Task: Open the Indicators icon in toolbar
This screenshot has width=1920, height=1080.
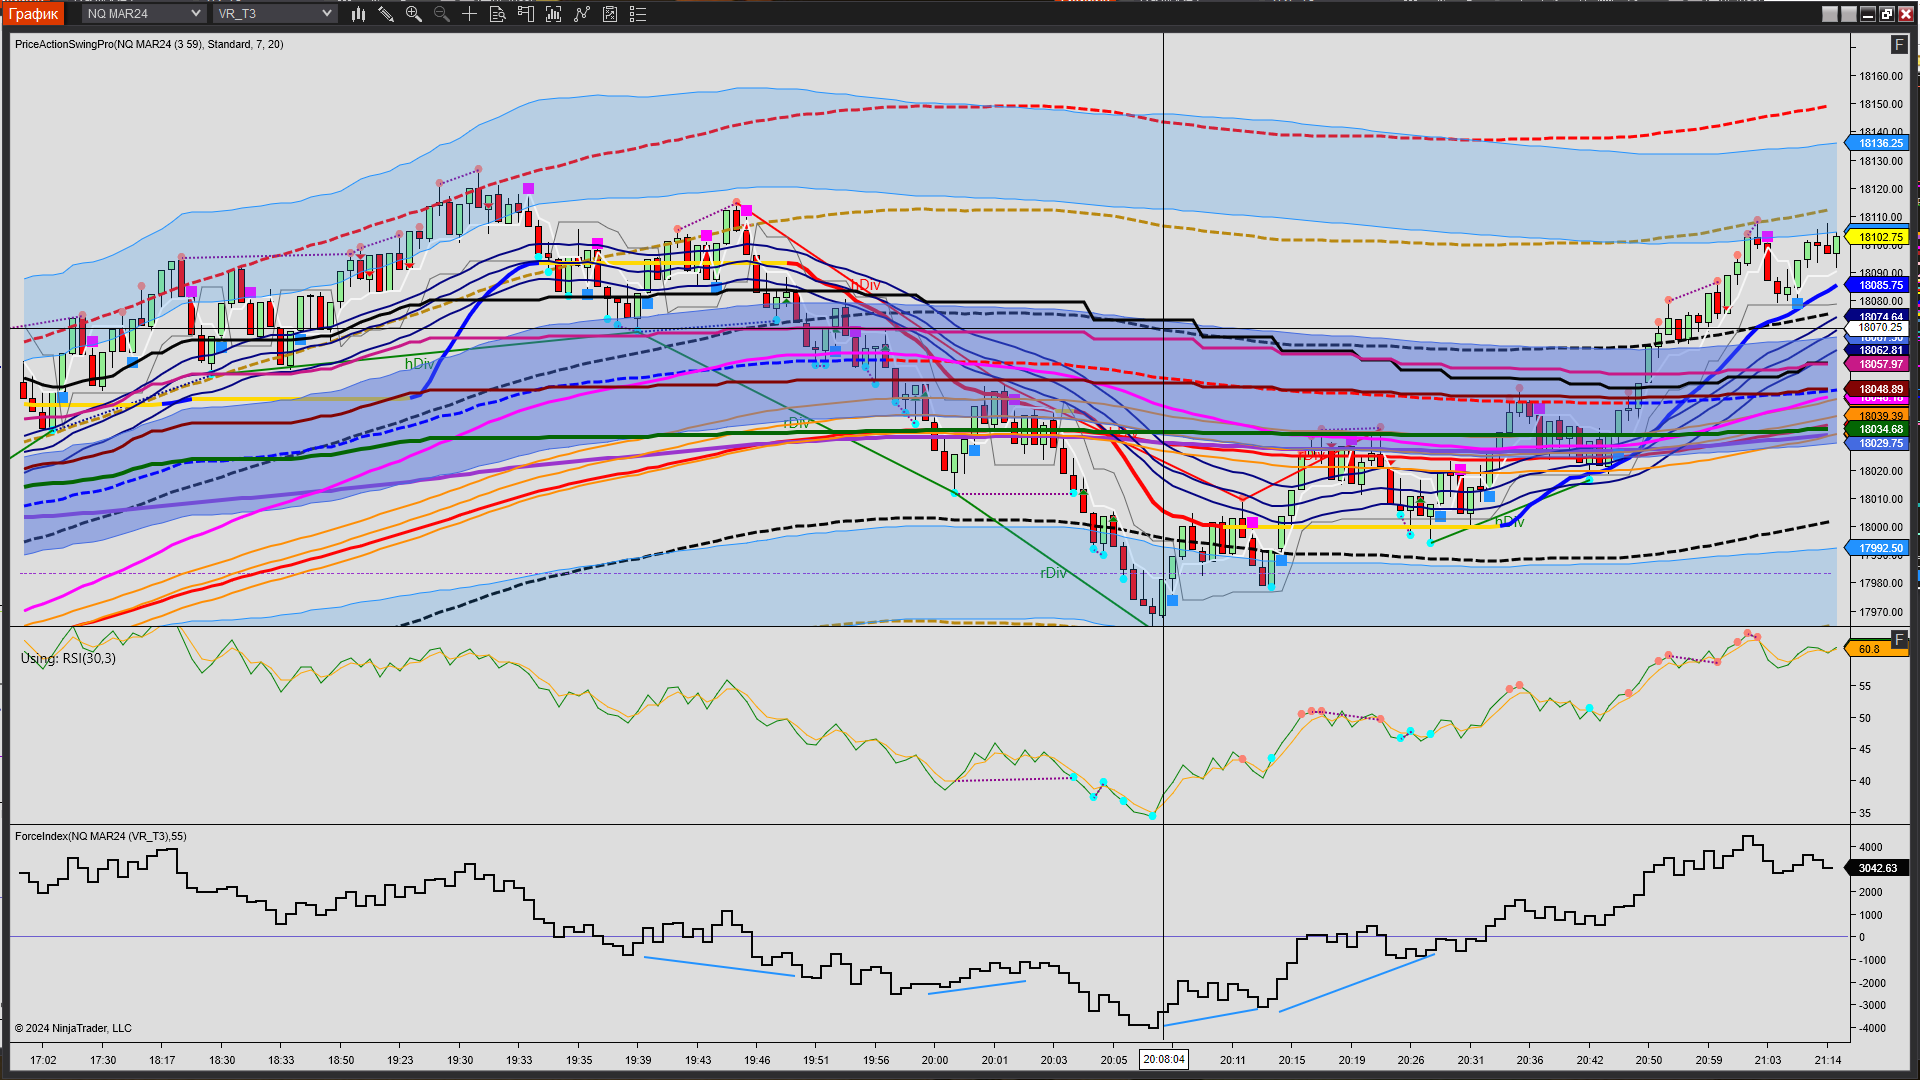Action: (x=554, y=14)
